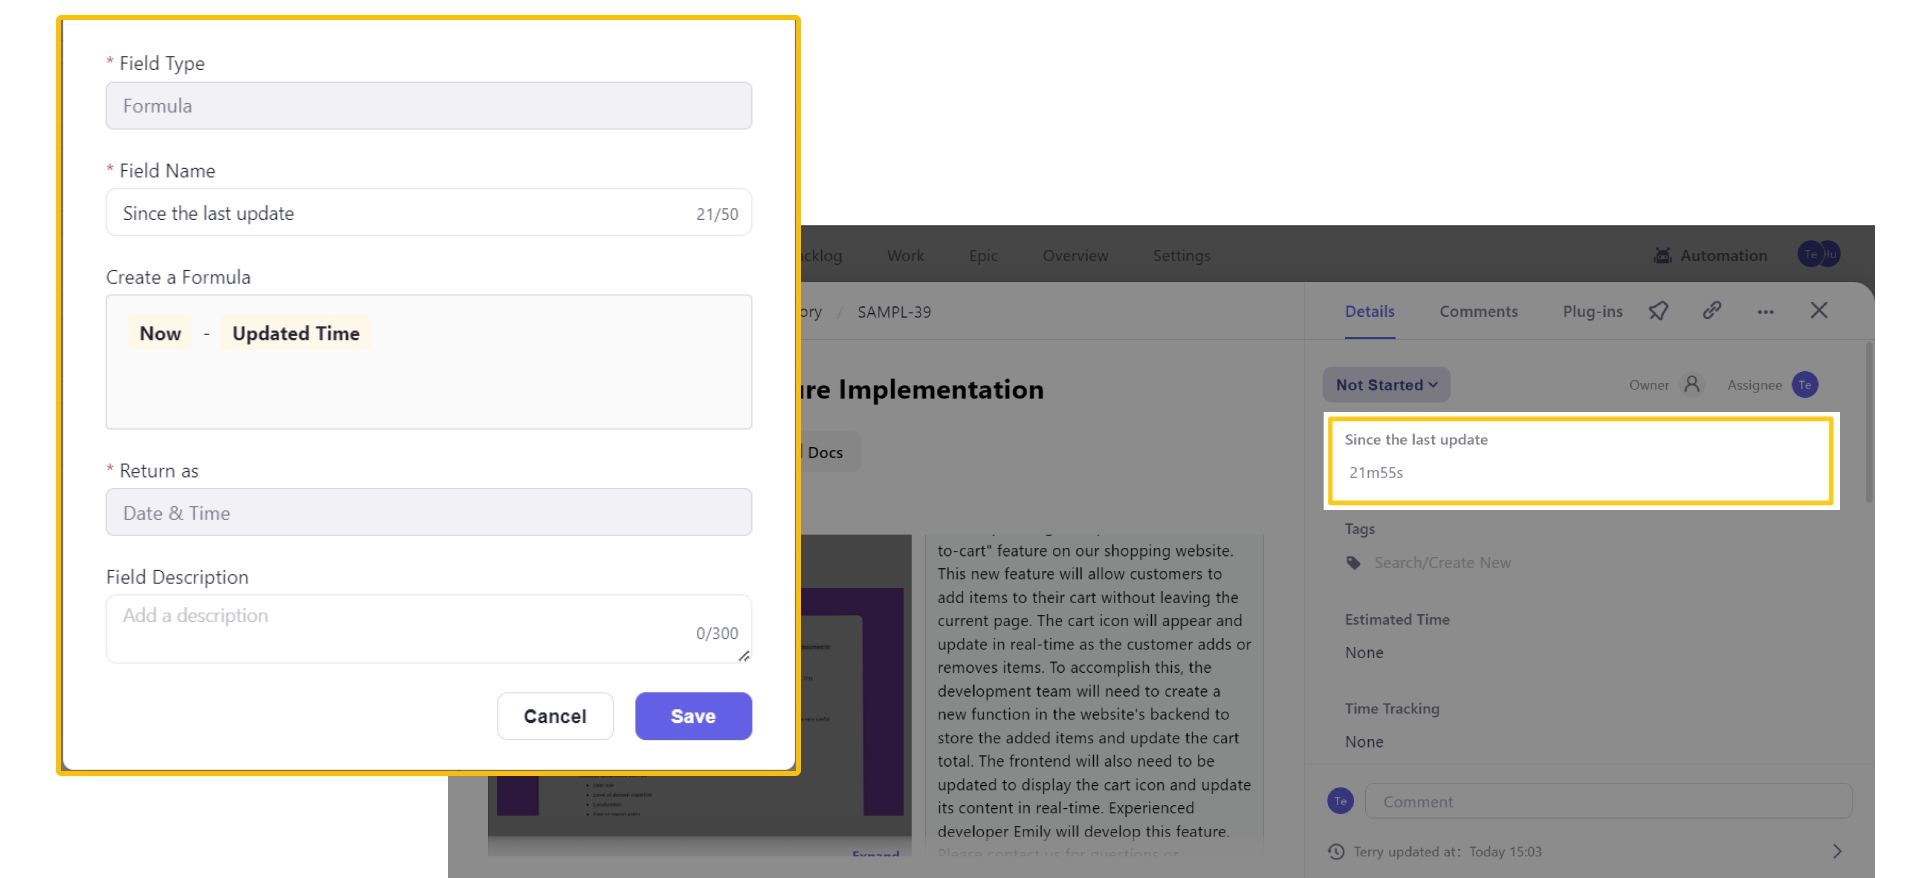This screenshot has height=878, width=1920.
Task: Expand the update history arrow
Action: tap(1837, 852)
